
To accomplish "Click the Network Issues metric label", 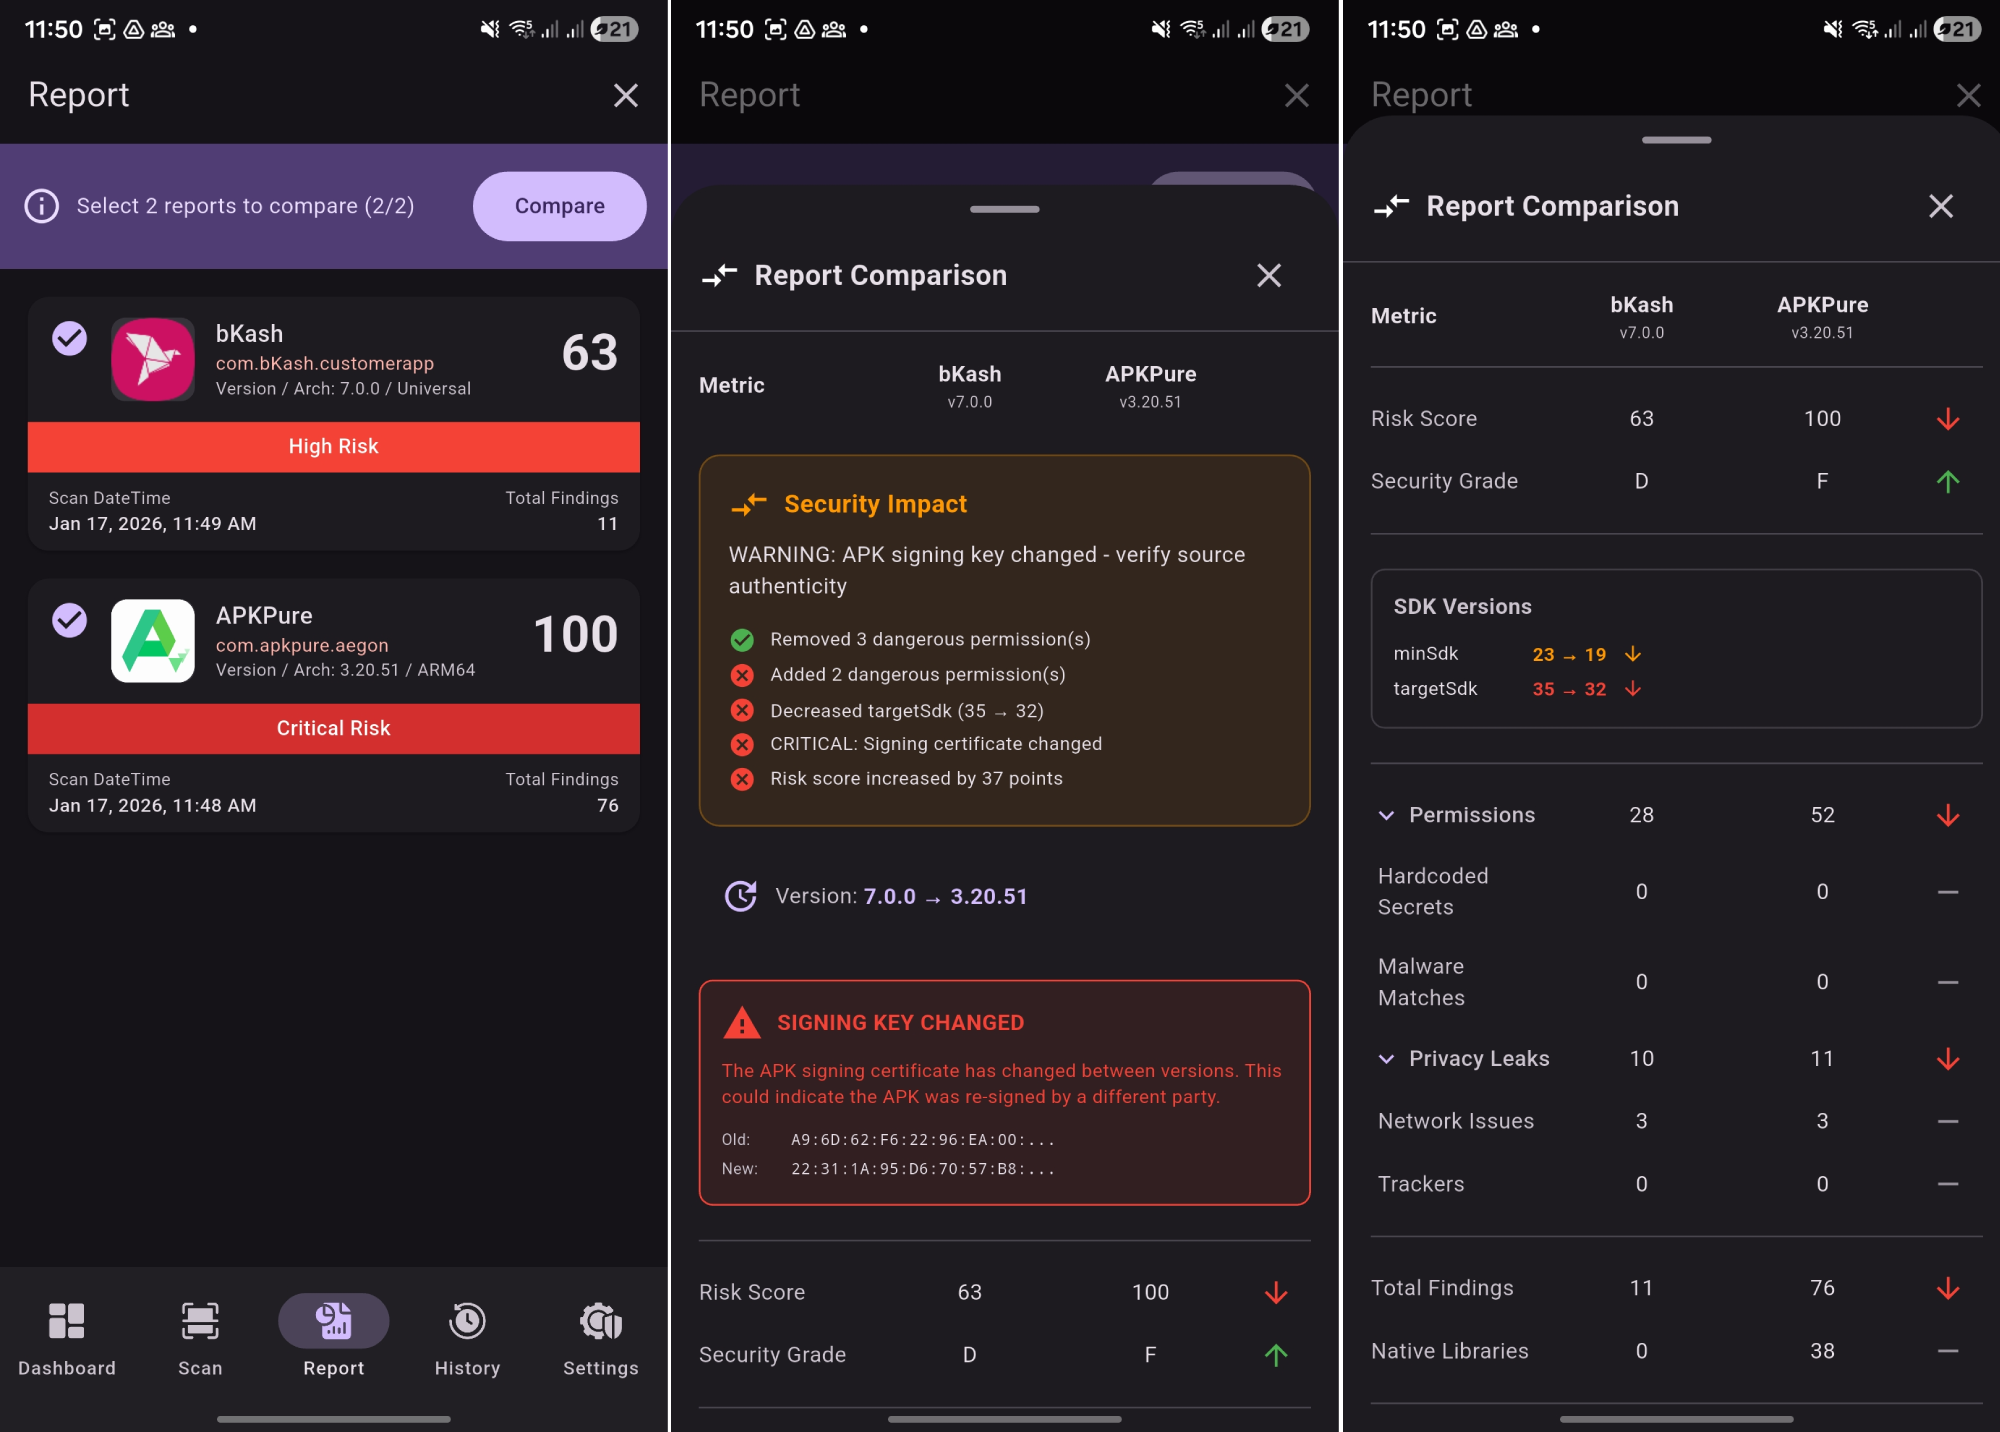I will pos(1456,1122).
